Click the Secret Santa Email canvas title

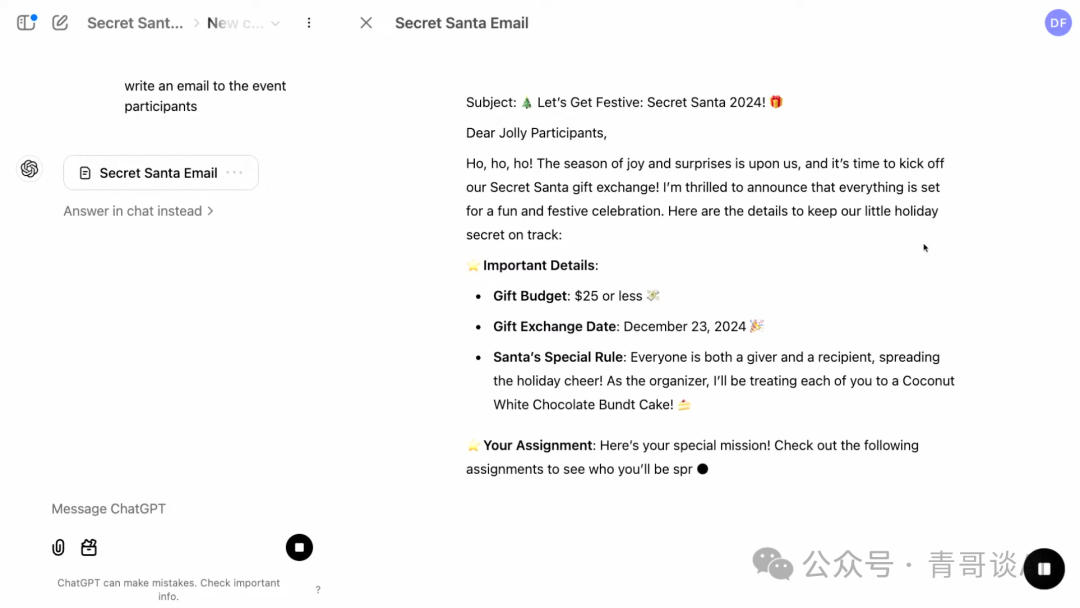(462, 23)
